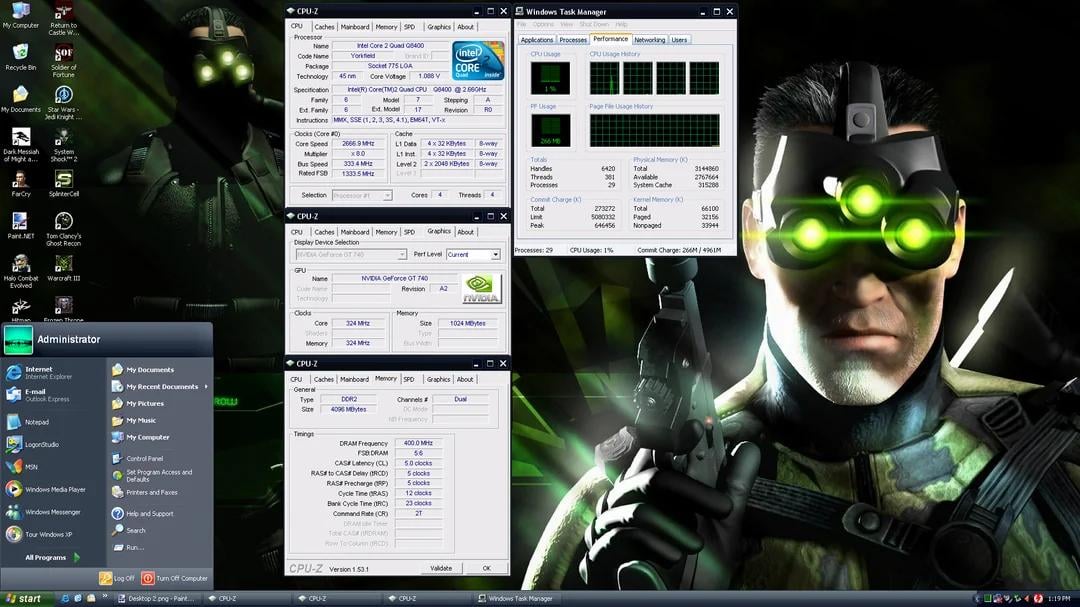
Task: Open the Warcraft III desktop shortcut
Action: coord(64,264)
